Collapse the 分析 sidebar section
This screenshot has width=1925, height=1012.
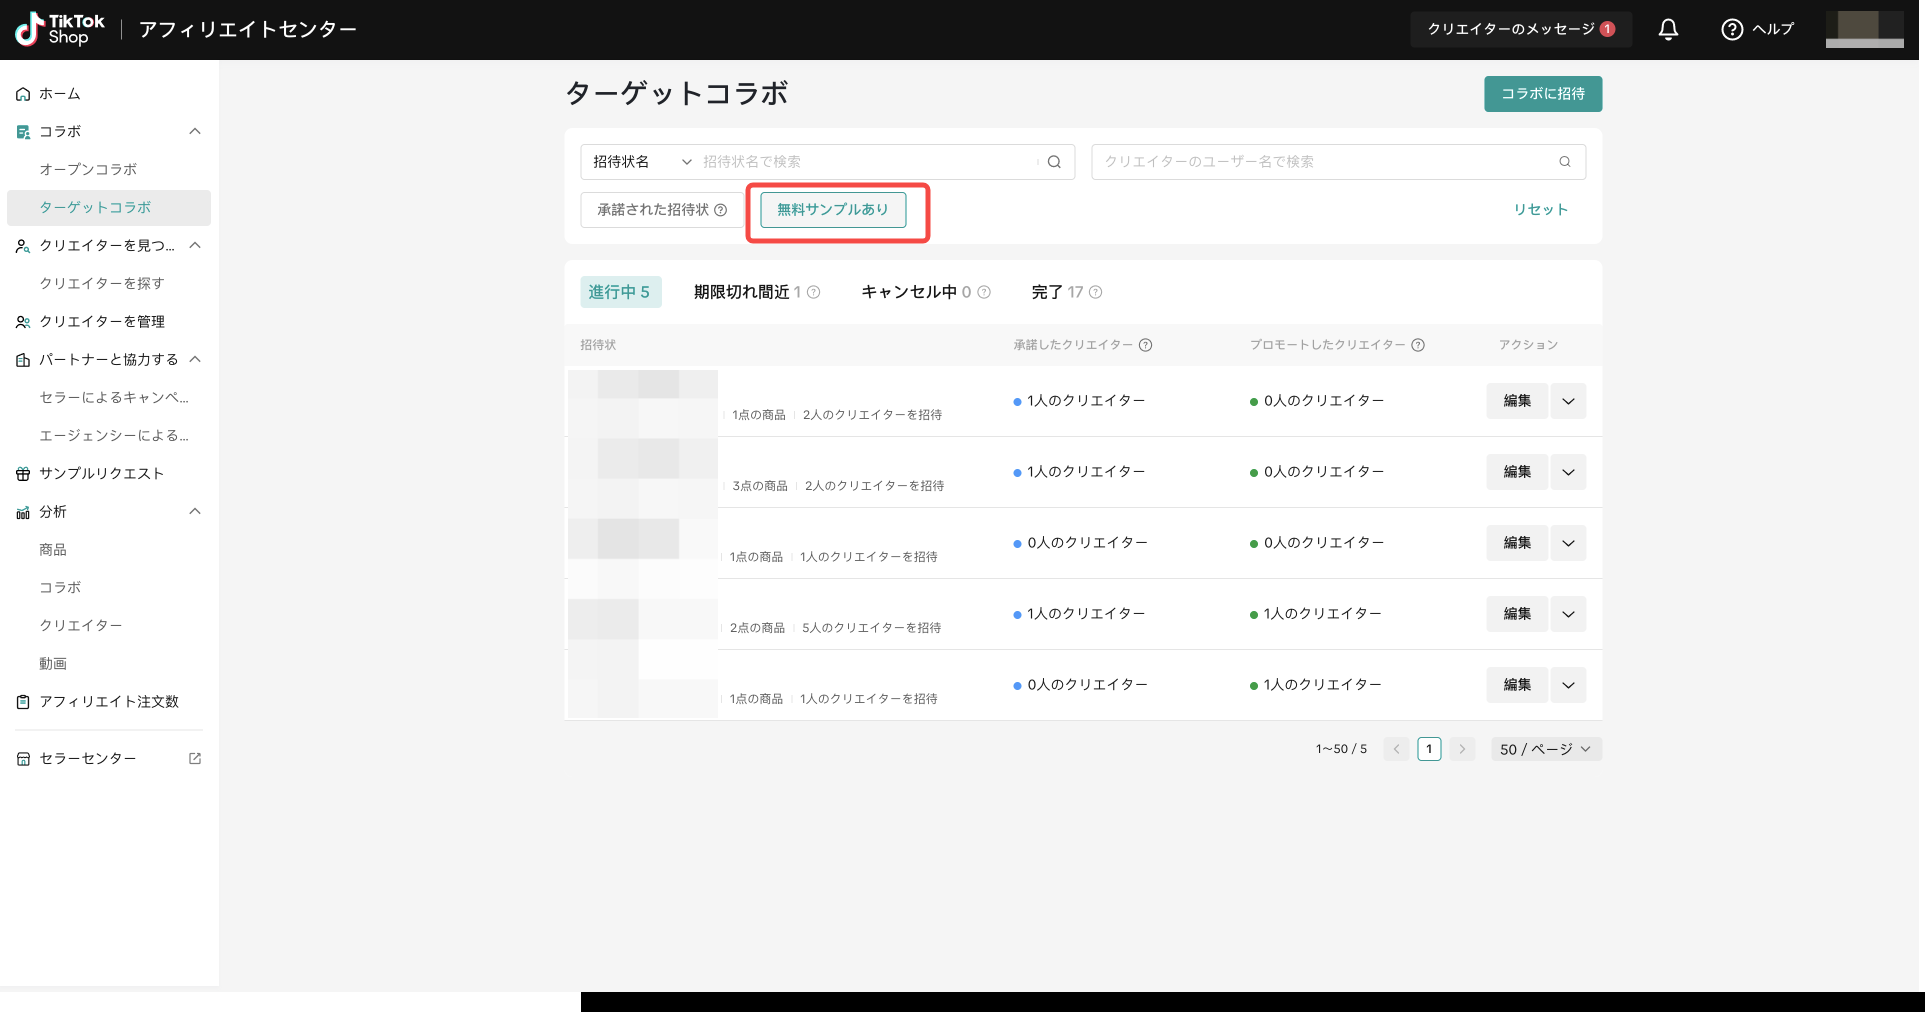click(x=195, y=512)
